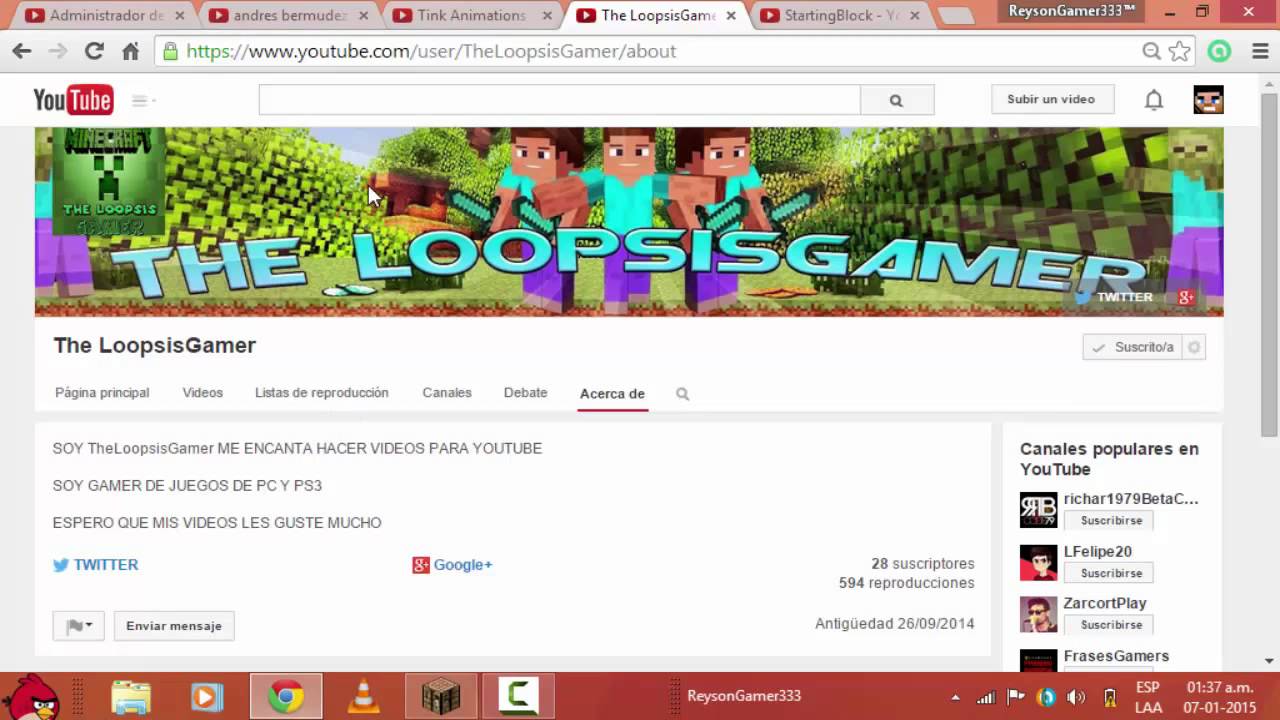Click the Subir un video button

click(x=1051, y=99)
